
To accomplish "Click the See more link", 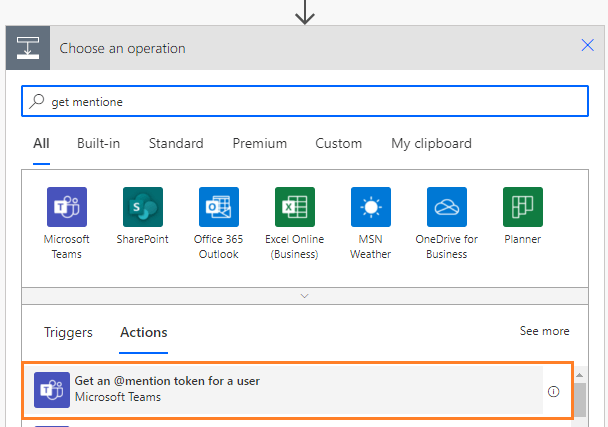I will point(544,331).
